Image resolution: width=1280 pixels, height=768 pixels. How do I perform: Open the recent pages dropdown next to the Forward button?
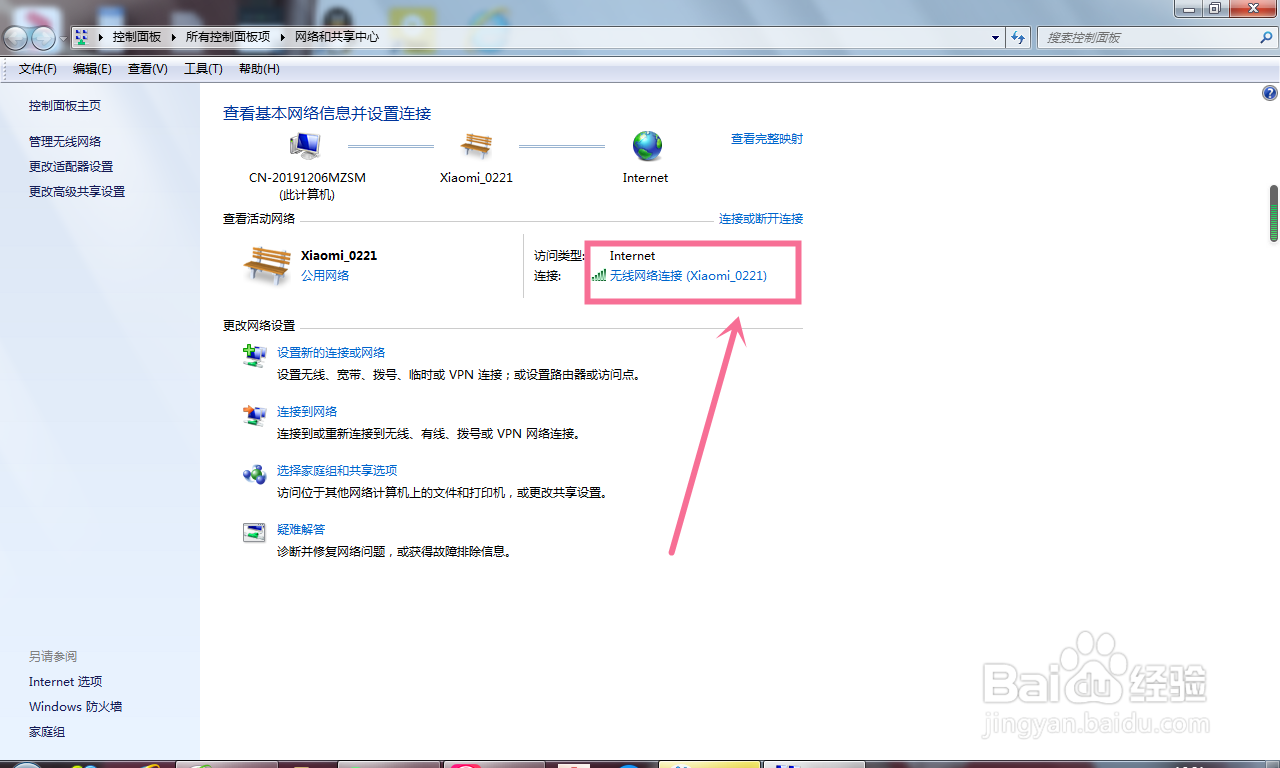63,38
